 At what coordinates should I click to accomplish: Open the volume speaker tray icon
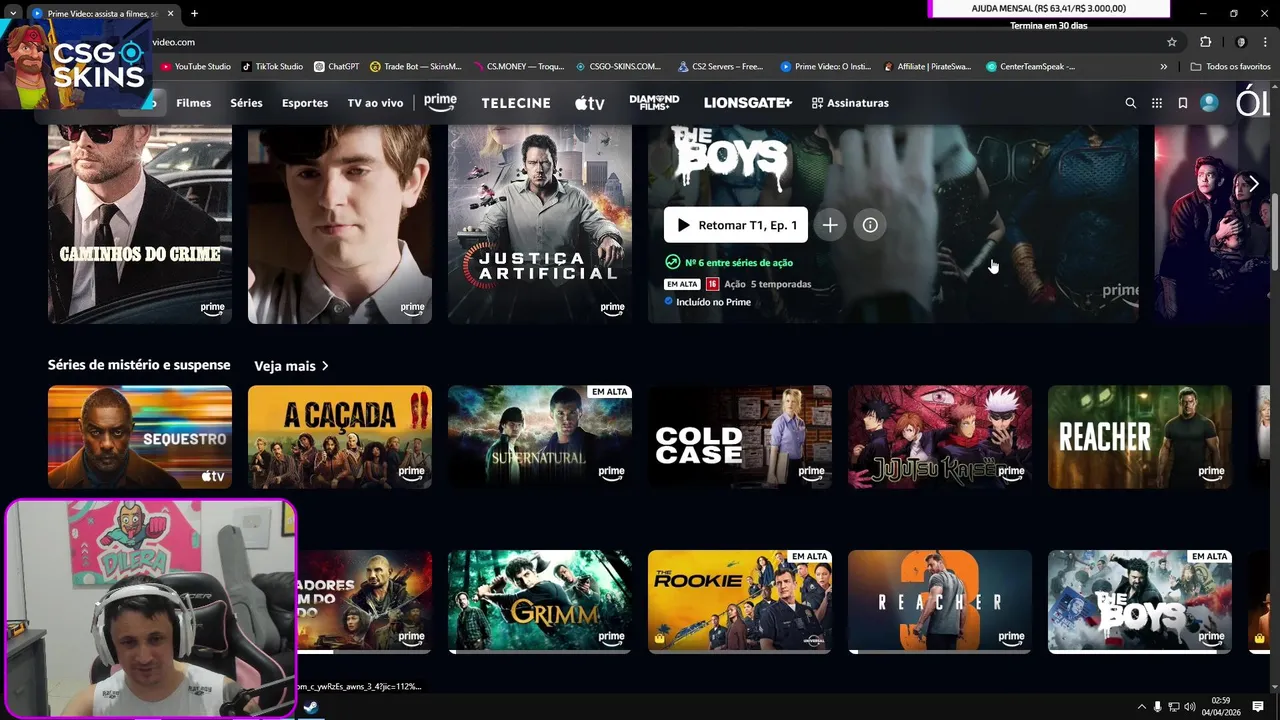[x=1190, y=707]
